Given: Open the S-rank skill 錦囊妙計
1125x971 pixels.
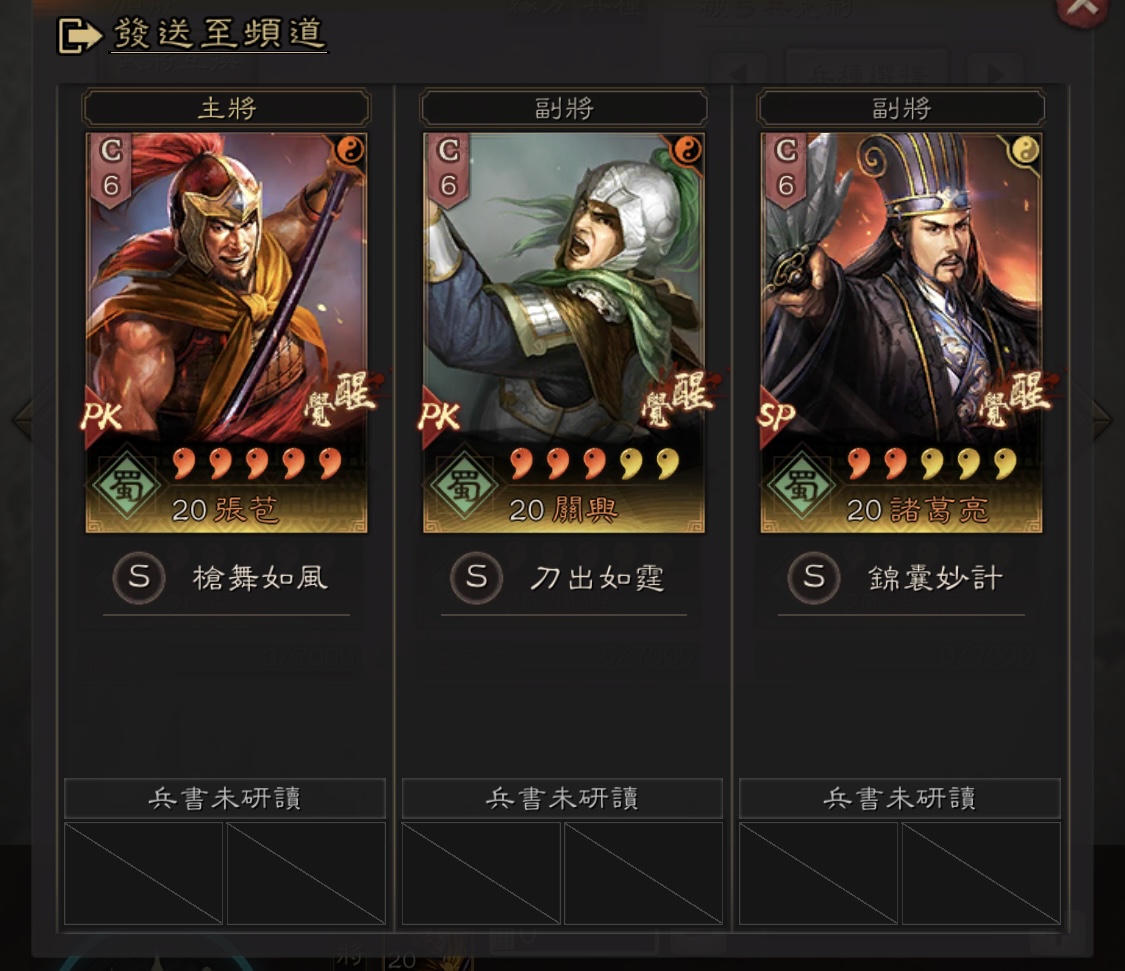Looking at the screenshot, I should click(900, 578).
